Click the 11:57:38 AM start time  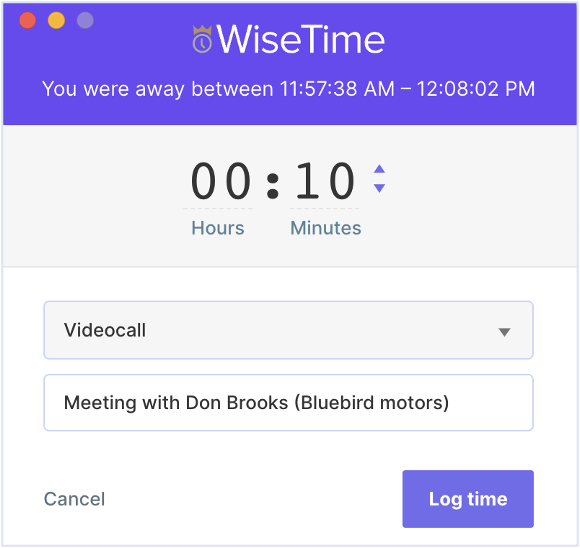(x=337, y=89)
